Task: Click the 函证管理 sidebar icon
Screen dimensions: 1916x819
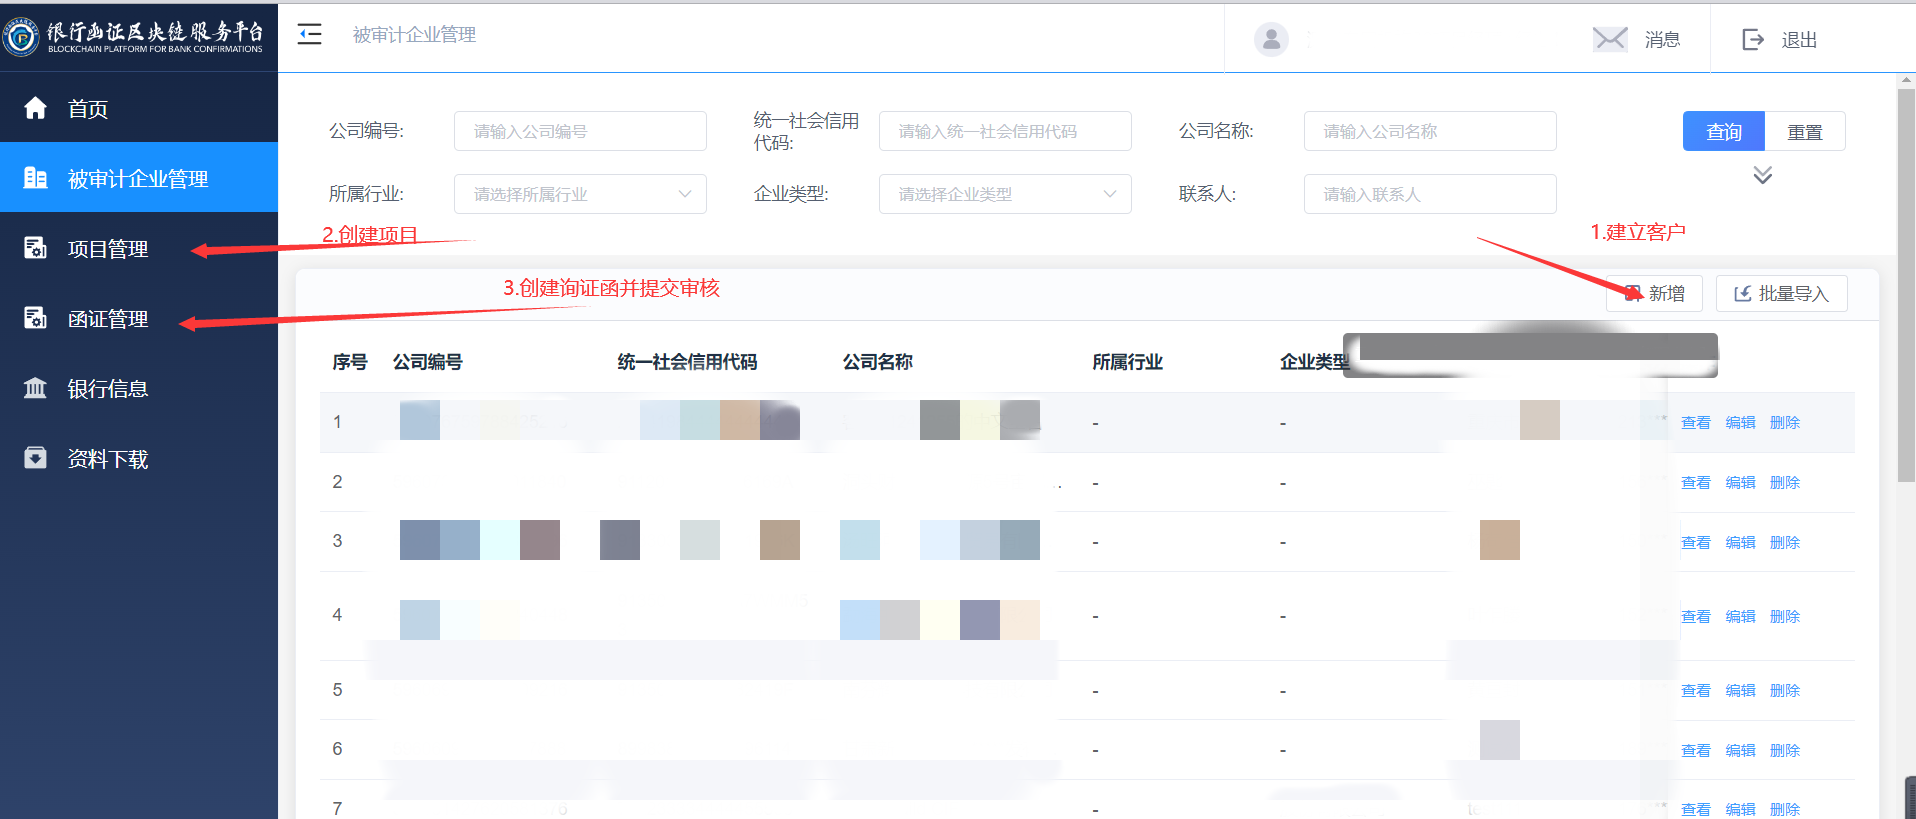Action: pos(36,318)
